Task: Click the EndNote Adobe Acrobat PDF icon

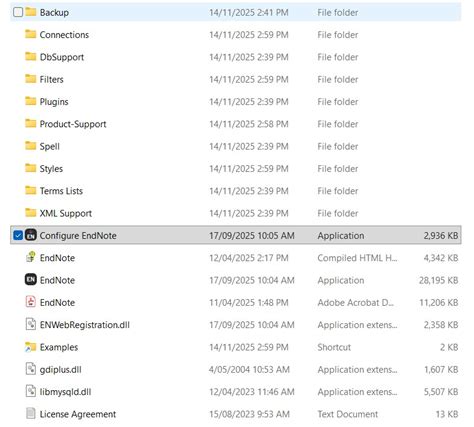Action: 31,302
